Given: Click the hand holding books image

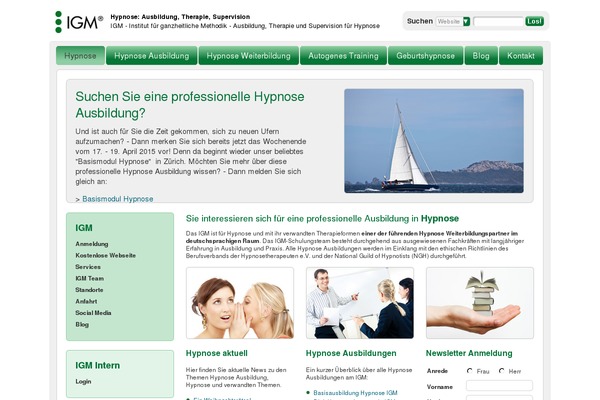Looking at the screenshot, I should coord(480,303).
